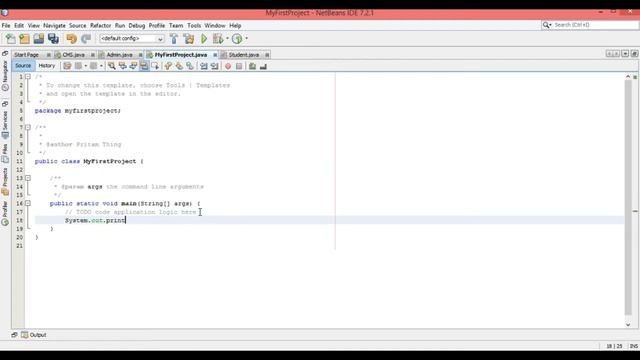The width and height of the screenshot is (640, 360).
Task: Toggle Highlight Search button
Action: point(144,66)
